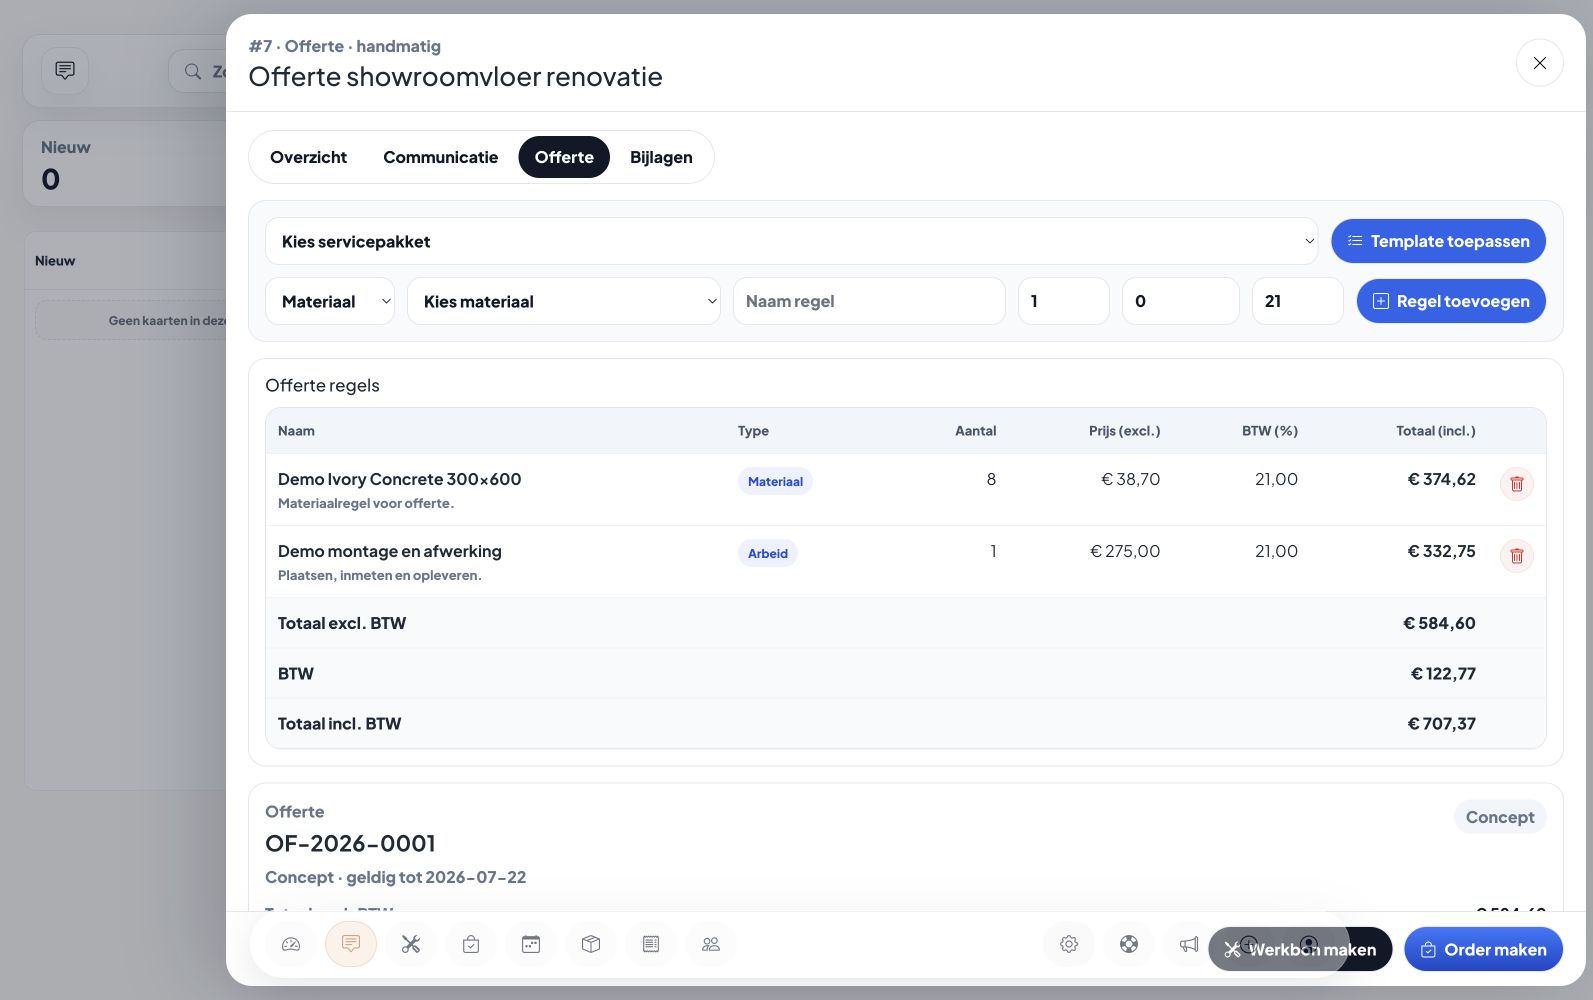This screenshot has width=1593, height=1000.
Task: Switch to the Communicatie tab
Action: (441, 157)
